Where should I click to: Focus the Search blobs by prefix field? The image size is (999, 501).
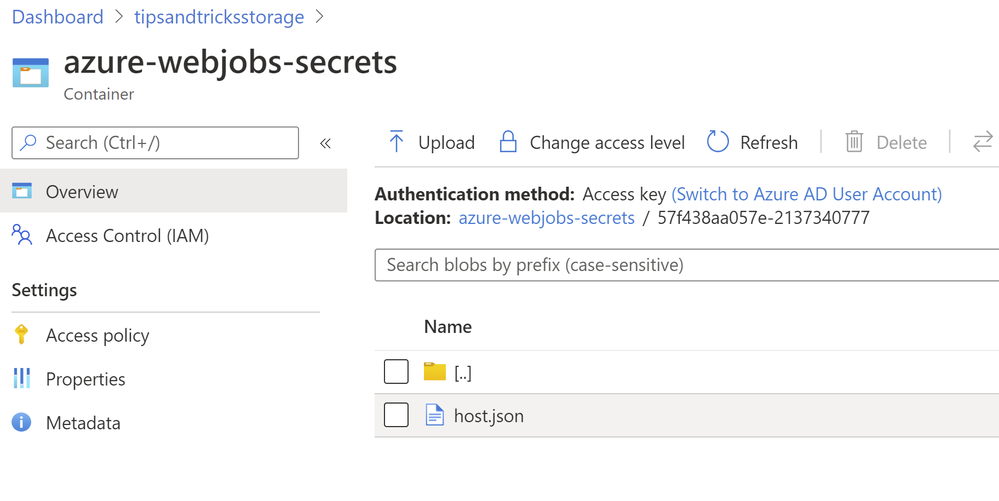click(x=686, y=265)
